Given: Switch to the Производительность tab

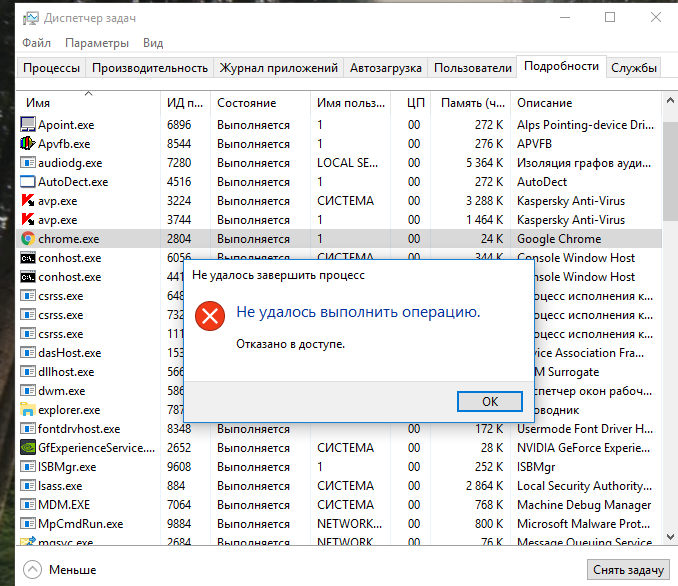Looking at the screenshot, I should click(x=150, y=68).
